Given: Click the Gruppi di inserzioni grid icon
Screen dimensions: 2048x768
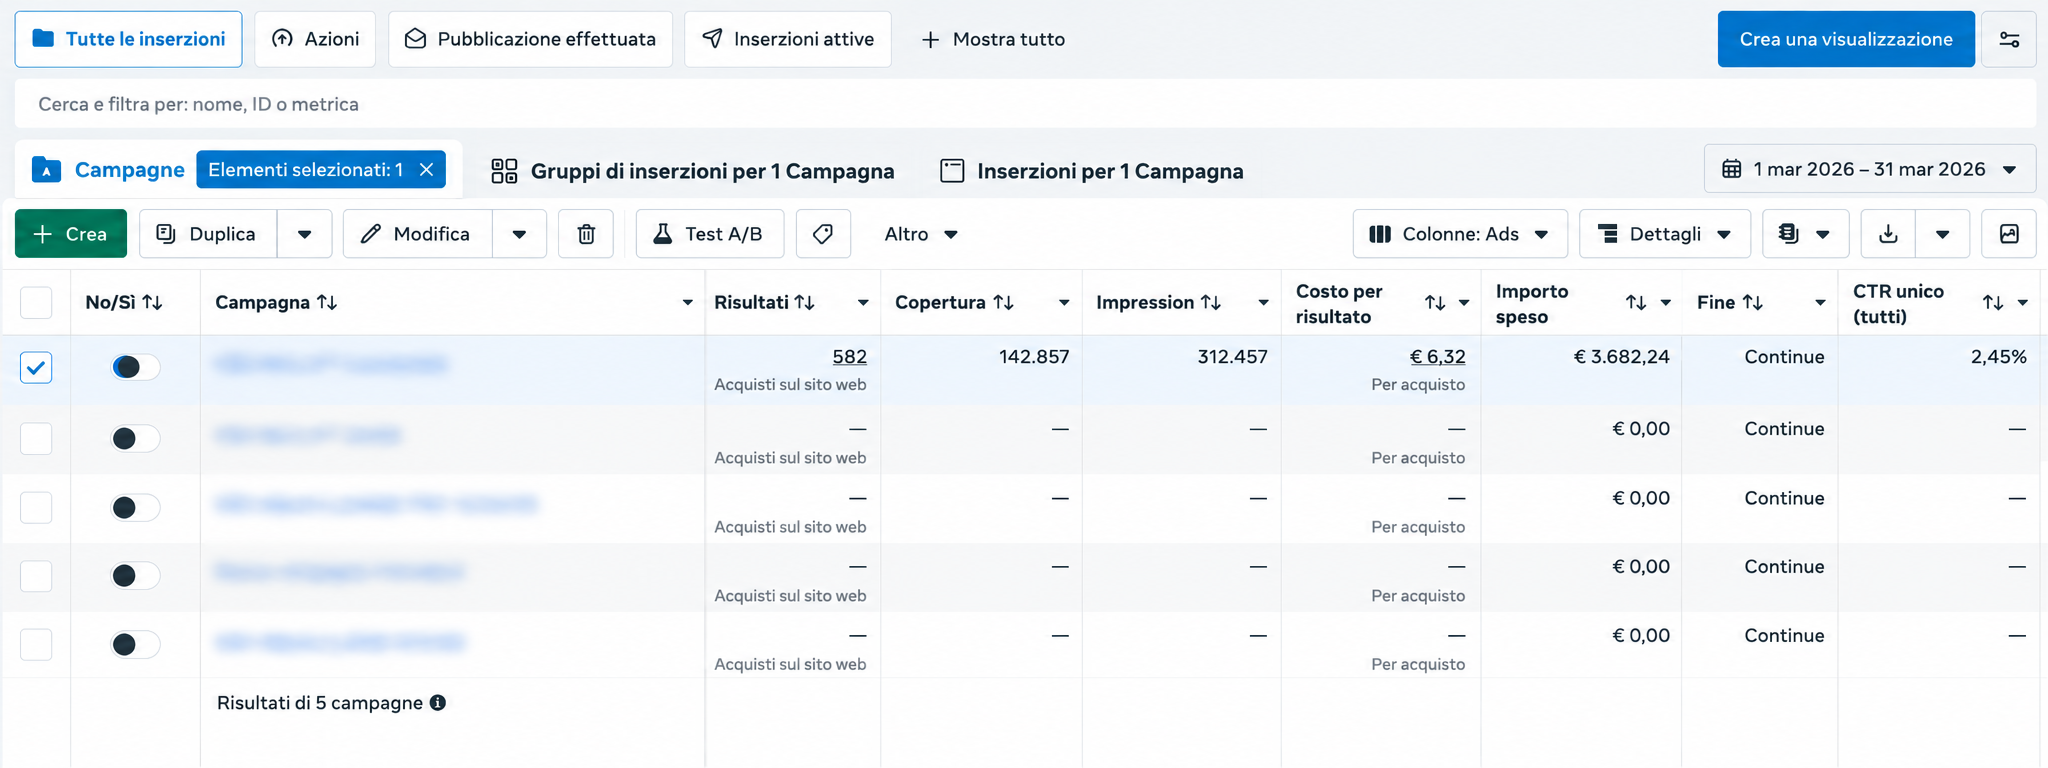Looking at the screenshot, I should [504, 171].
